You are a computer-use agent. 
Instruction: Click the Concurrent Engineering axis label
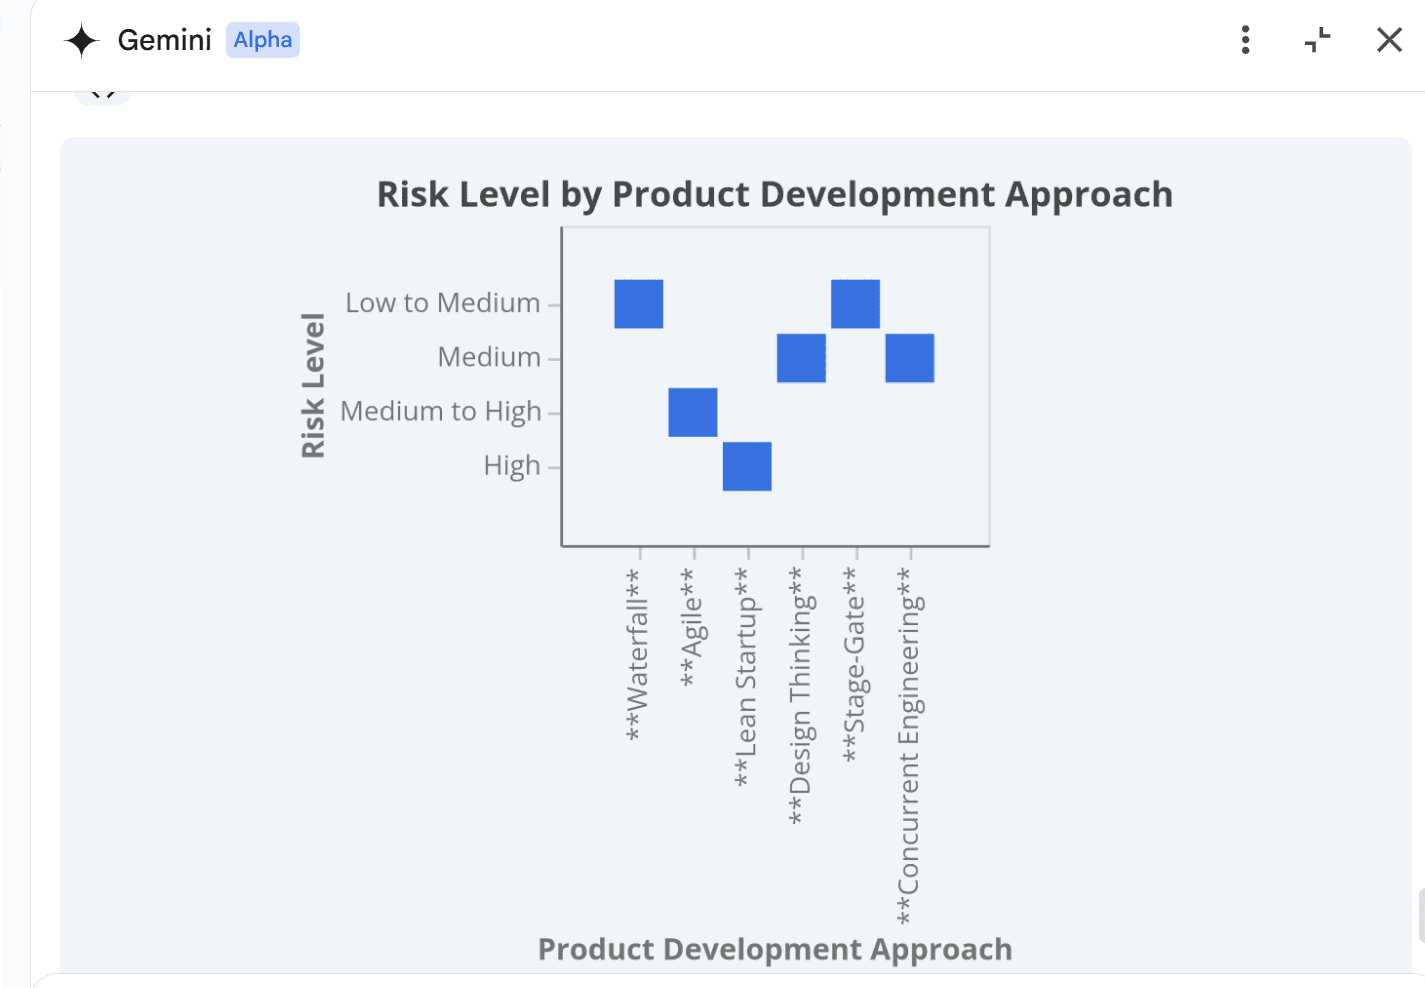click(x=909, y=746)
